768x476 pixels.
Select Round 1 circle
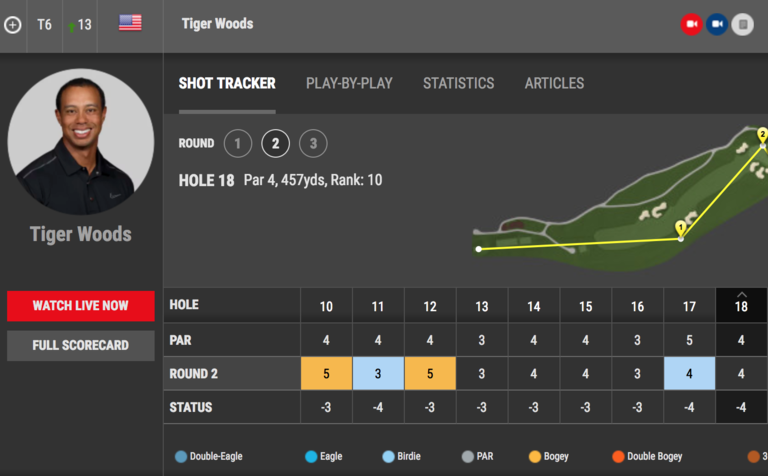(238, 143)
